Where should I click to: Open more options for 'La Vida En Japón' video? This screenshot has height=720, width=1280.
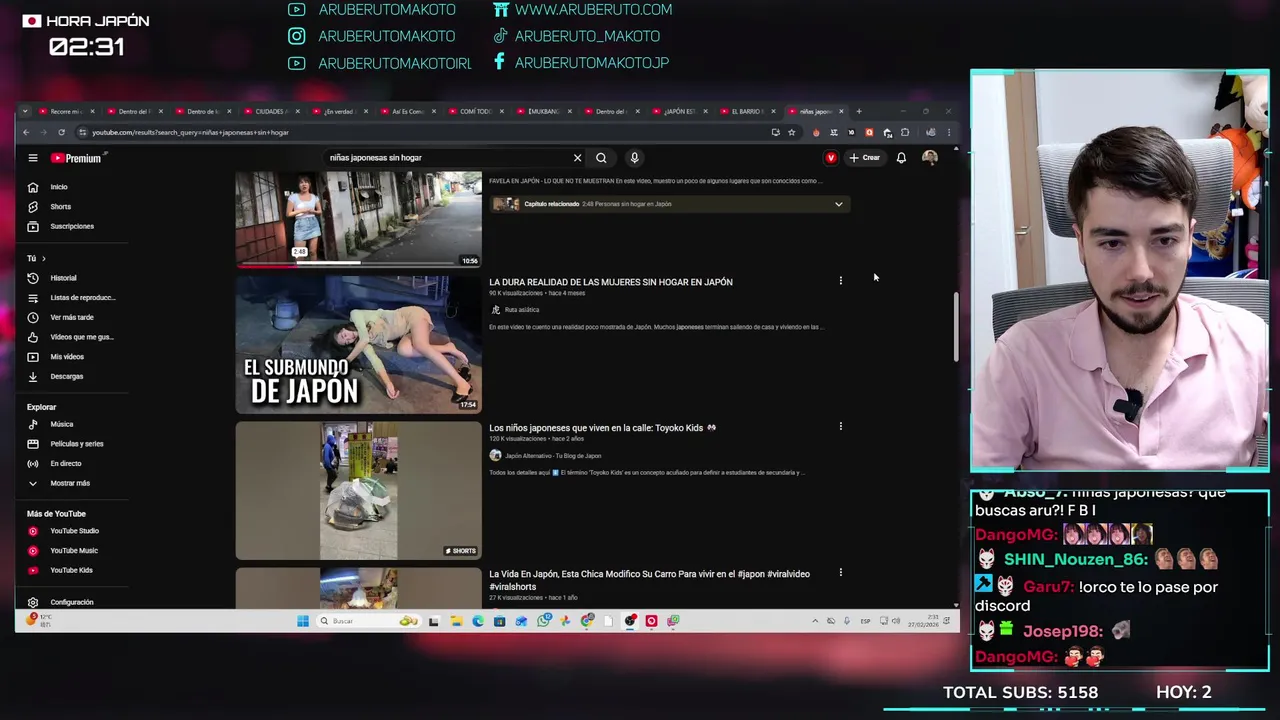pyautogui.click(x=840, y=573)
